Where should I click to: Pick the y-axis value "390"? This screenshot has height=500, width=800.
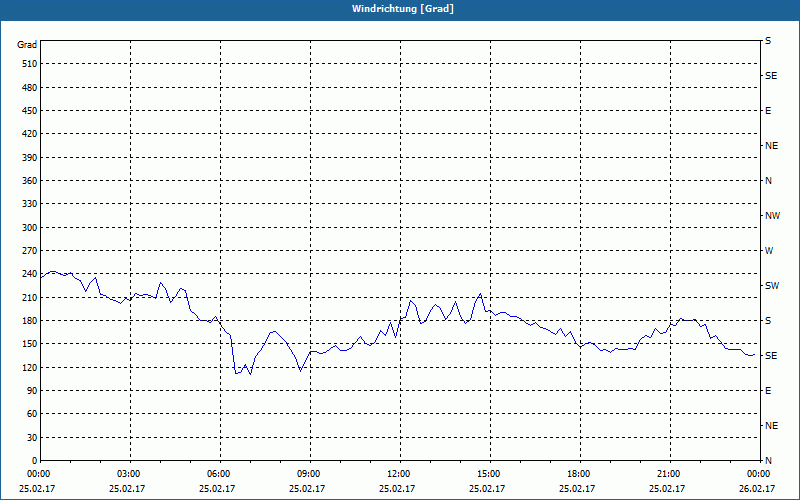coord(30,158)
